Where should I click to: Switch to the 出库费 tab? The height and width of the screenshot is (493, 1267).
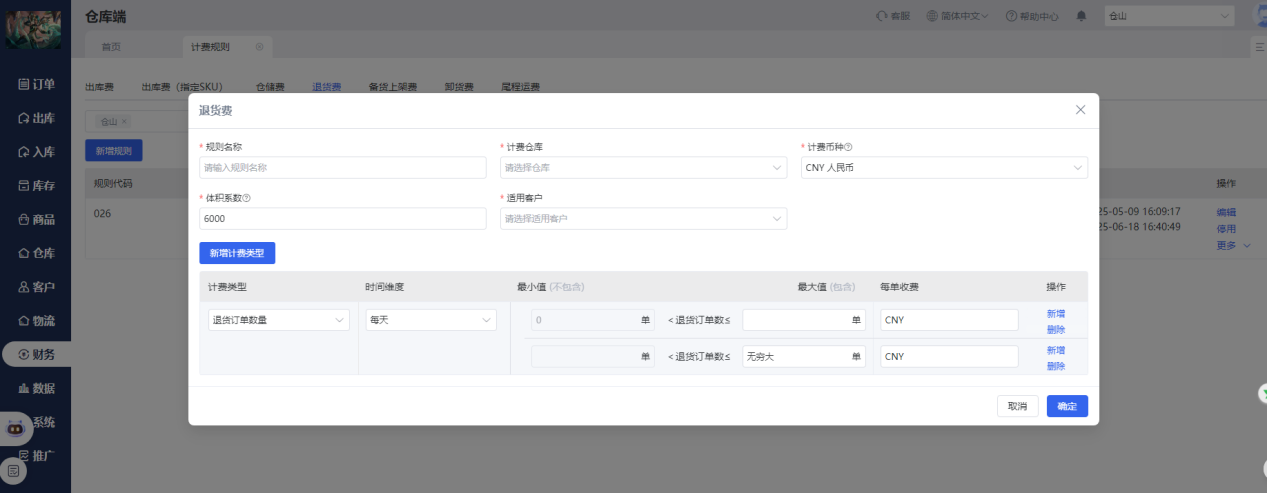(99, 87)
